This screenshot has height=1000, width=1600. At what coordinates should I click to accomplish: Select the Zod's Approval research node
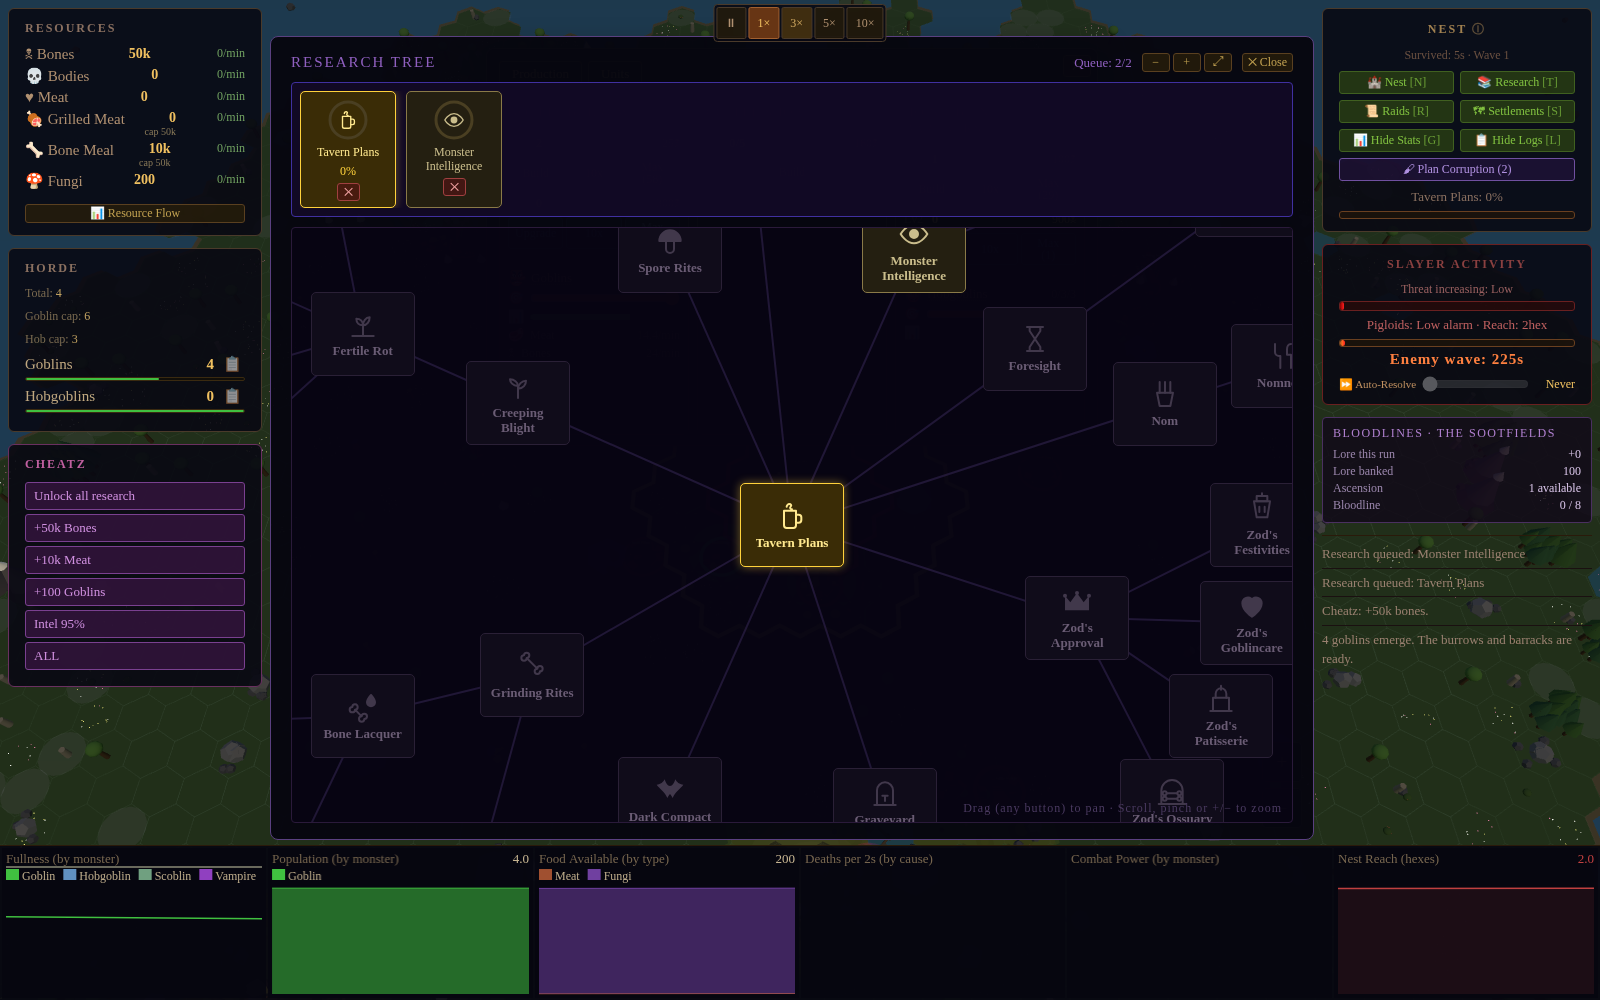pyautogui.click(x=1077, y=618)
